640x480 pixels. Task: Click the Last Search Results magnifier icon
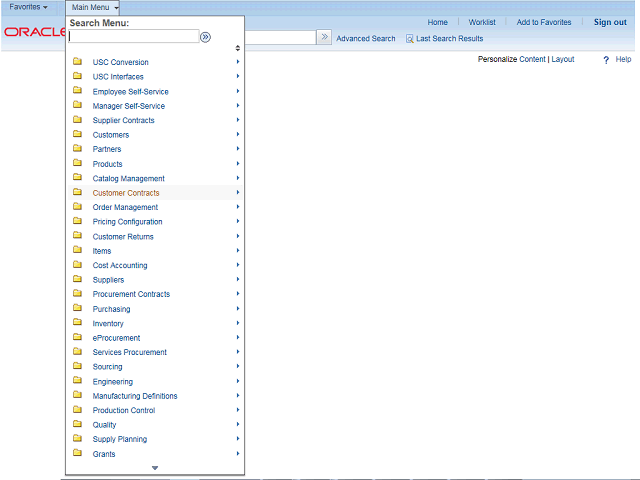(409, 39)
